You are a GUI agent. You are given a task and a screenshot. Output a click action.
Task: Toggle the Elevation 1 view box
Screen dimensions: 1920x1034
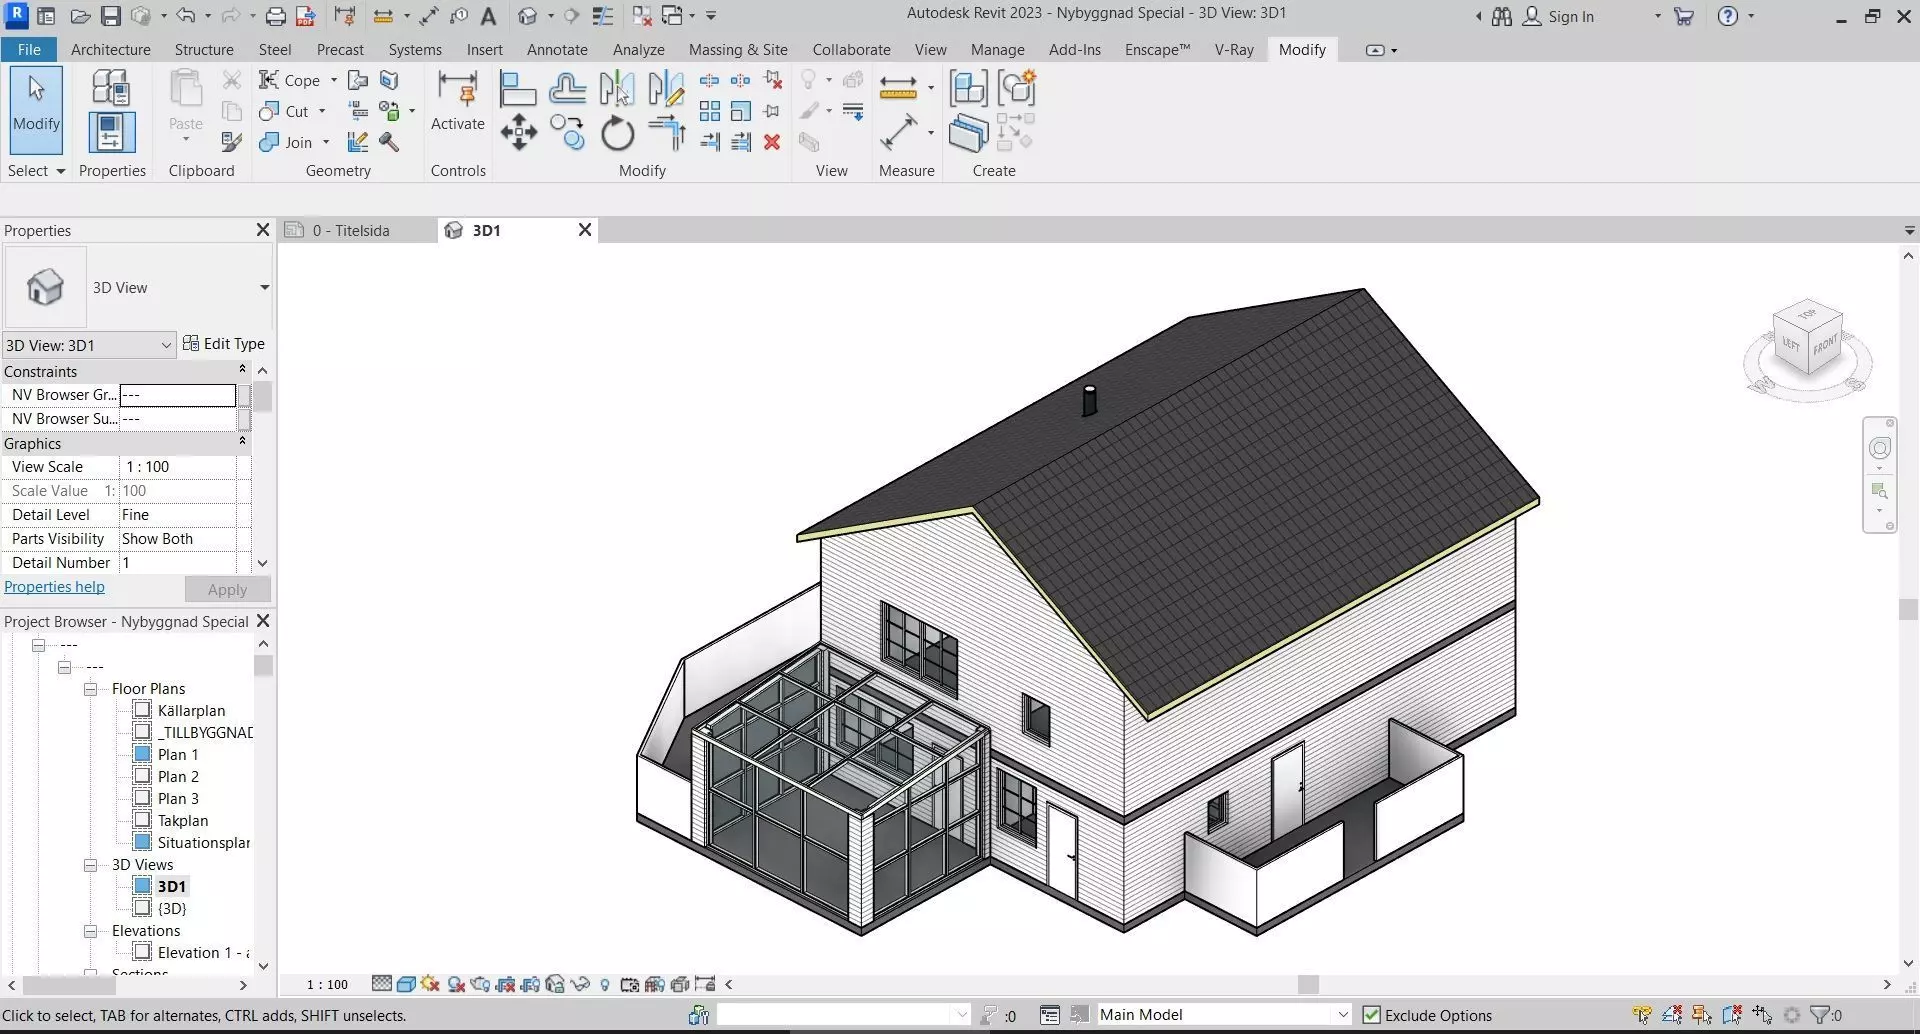point(142,952)
